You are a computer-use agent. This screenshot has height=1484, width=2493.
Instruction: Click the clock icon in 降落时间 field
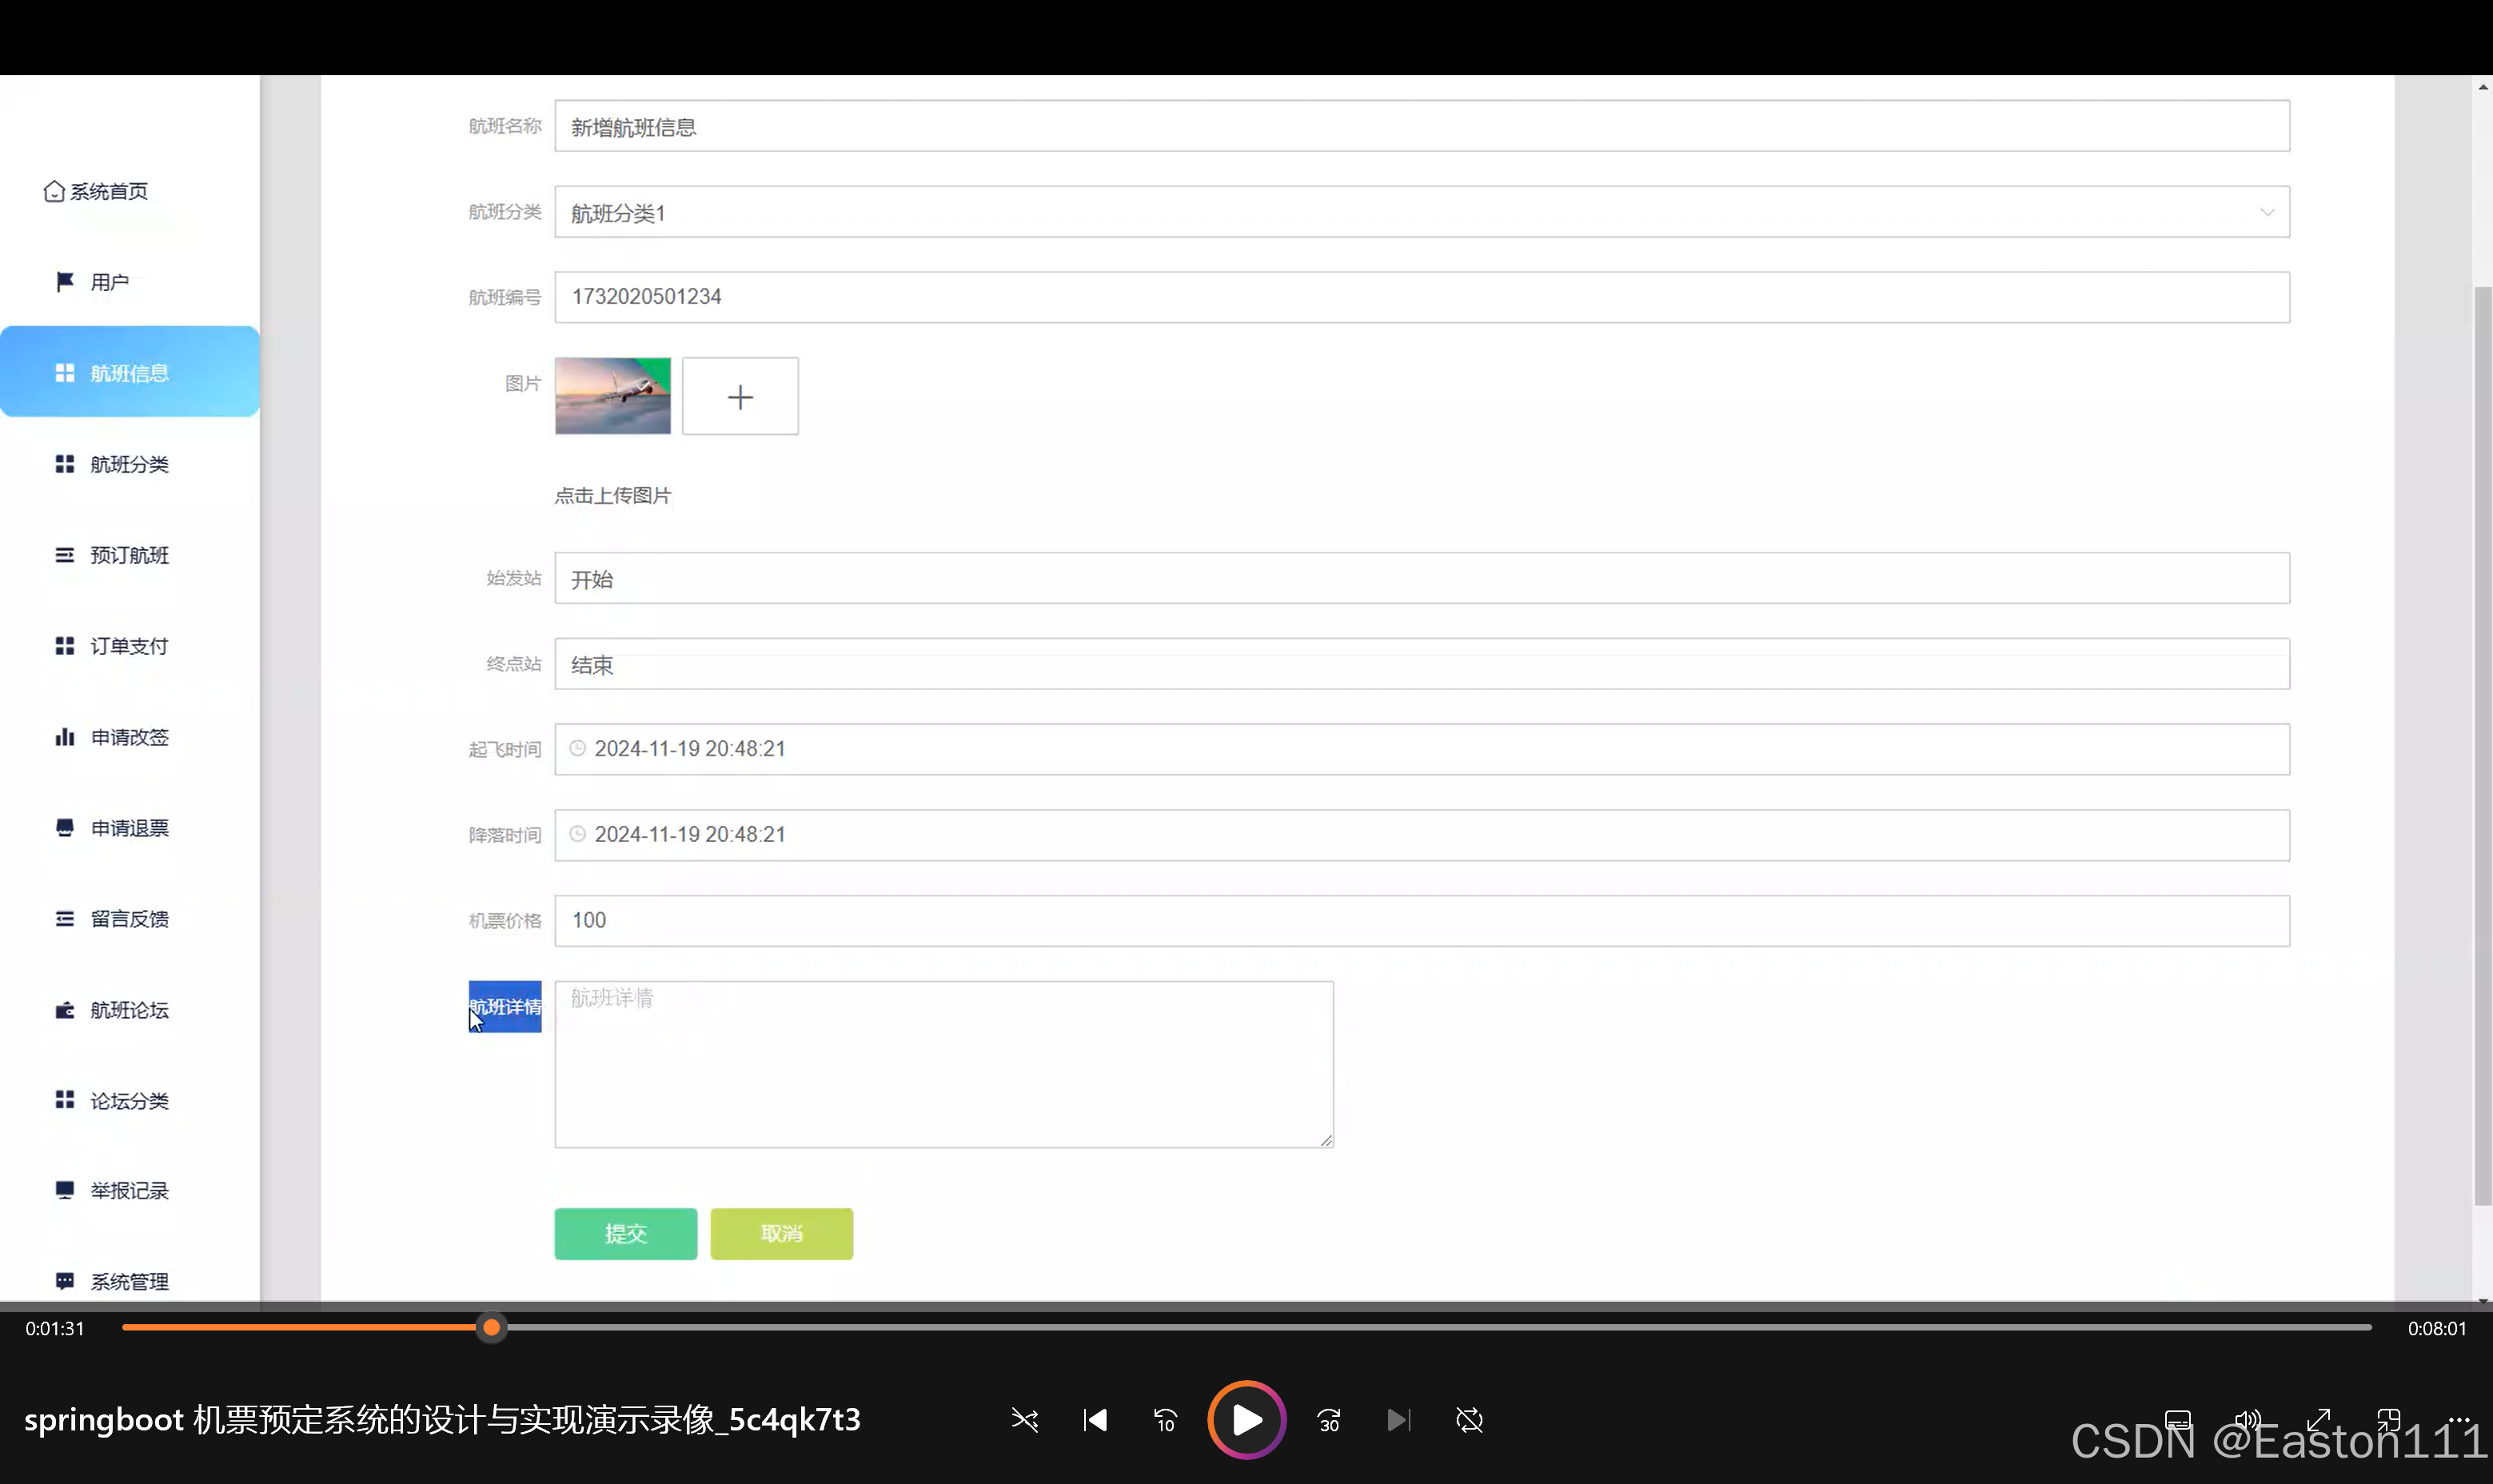coord(578,834)
